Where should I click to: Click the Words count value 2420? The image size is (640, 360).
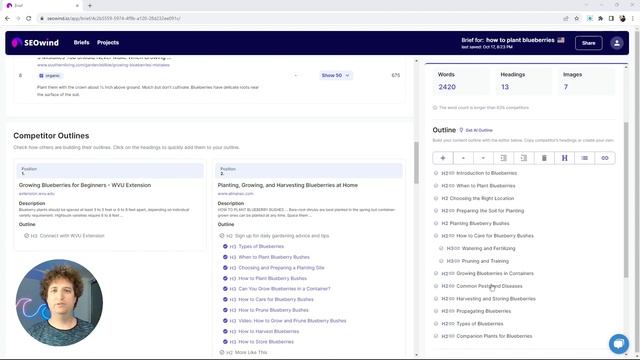coord(447,87)
